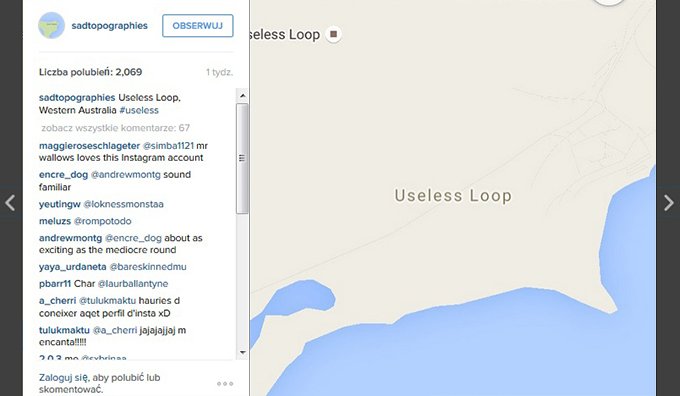The width and height of the screenshot is (680, 396).
Task: Open the three-dots more options menu
Action: [x=225, y=383]
